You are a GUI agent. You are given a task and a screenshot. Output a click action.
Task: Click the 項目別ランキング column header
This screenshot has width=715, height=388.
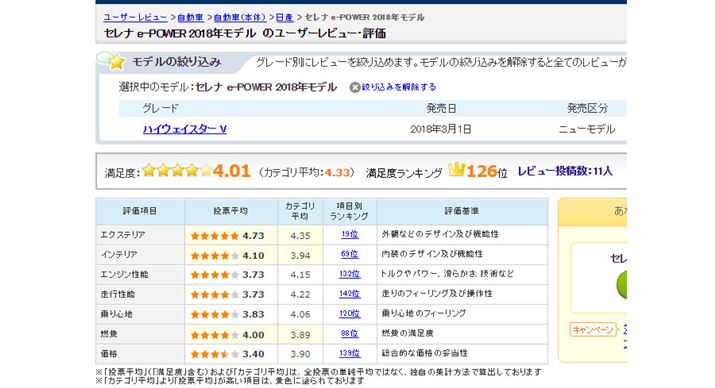349,211
